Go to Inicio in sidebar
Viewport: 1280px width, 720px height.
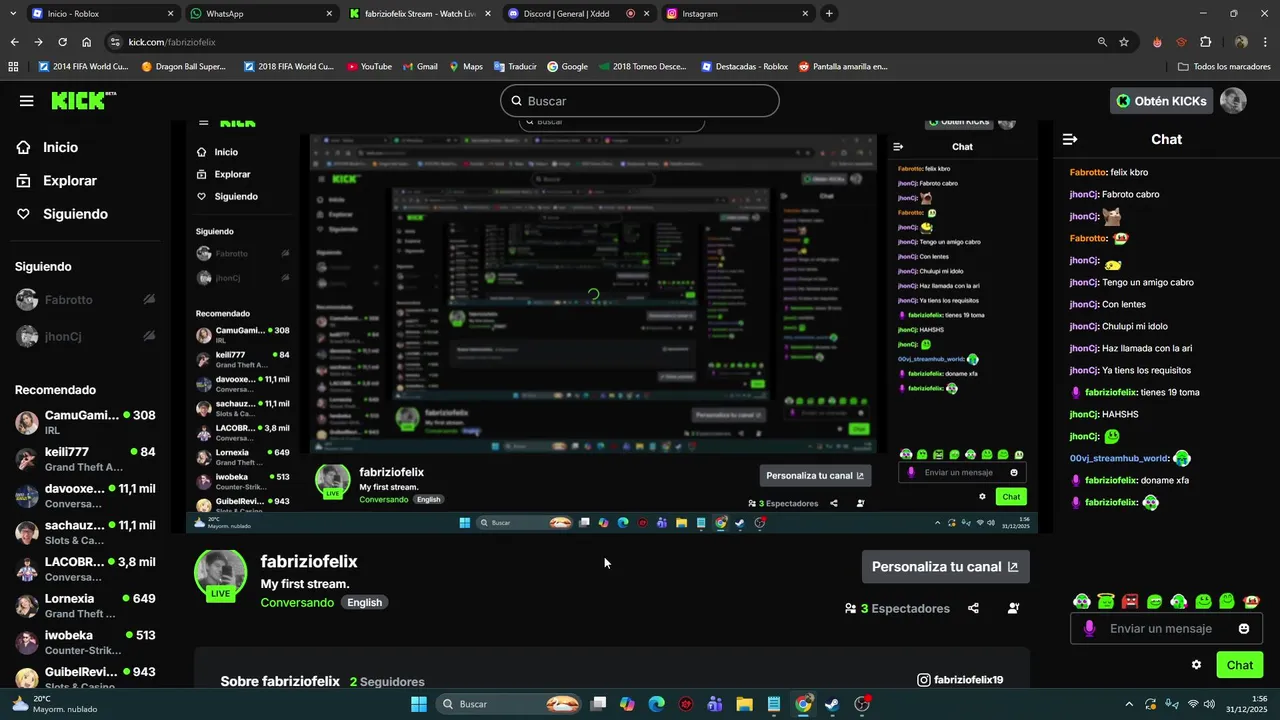coord(60,147)
